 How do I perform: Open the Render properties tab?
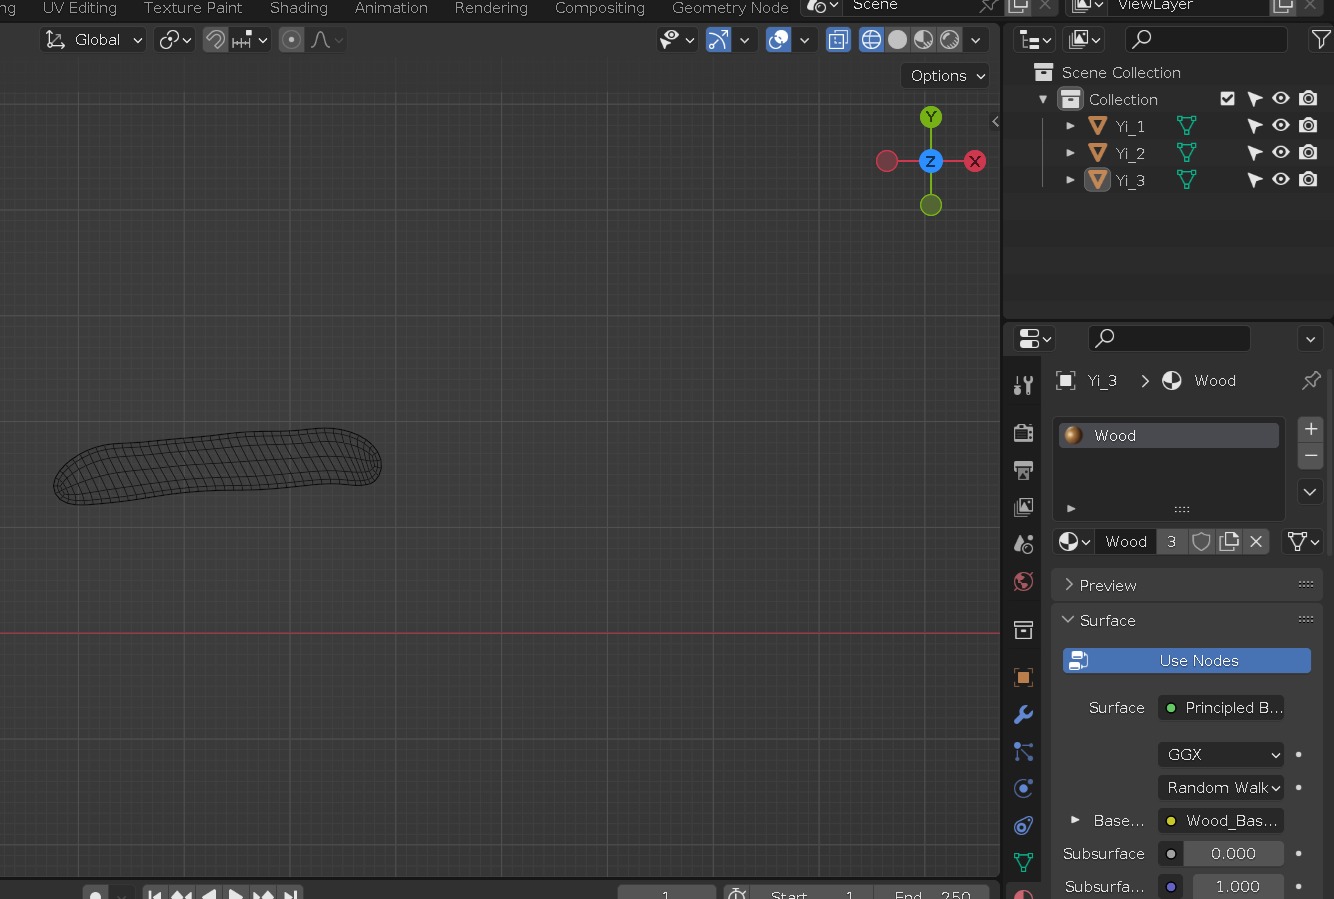[x=1023, y=433]
